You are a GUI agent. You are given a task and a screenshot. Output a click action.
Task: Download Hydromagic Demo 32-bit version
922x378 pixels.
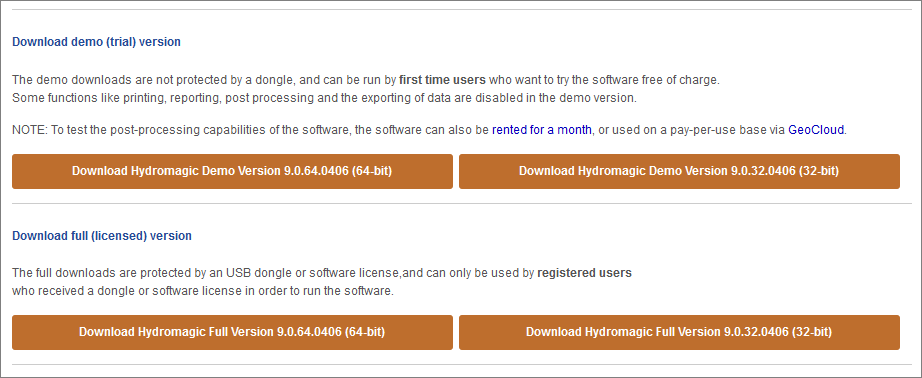pos(679,171)
